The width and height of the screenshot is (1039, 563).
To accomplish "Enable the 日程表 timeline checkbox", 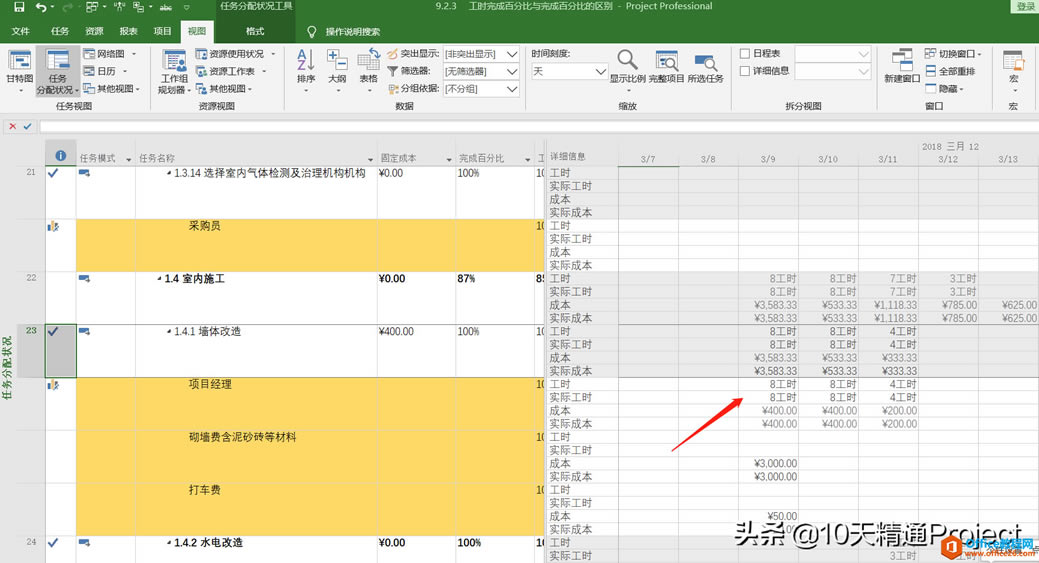I will tap(745, 54).
